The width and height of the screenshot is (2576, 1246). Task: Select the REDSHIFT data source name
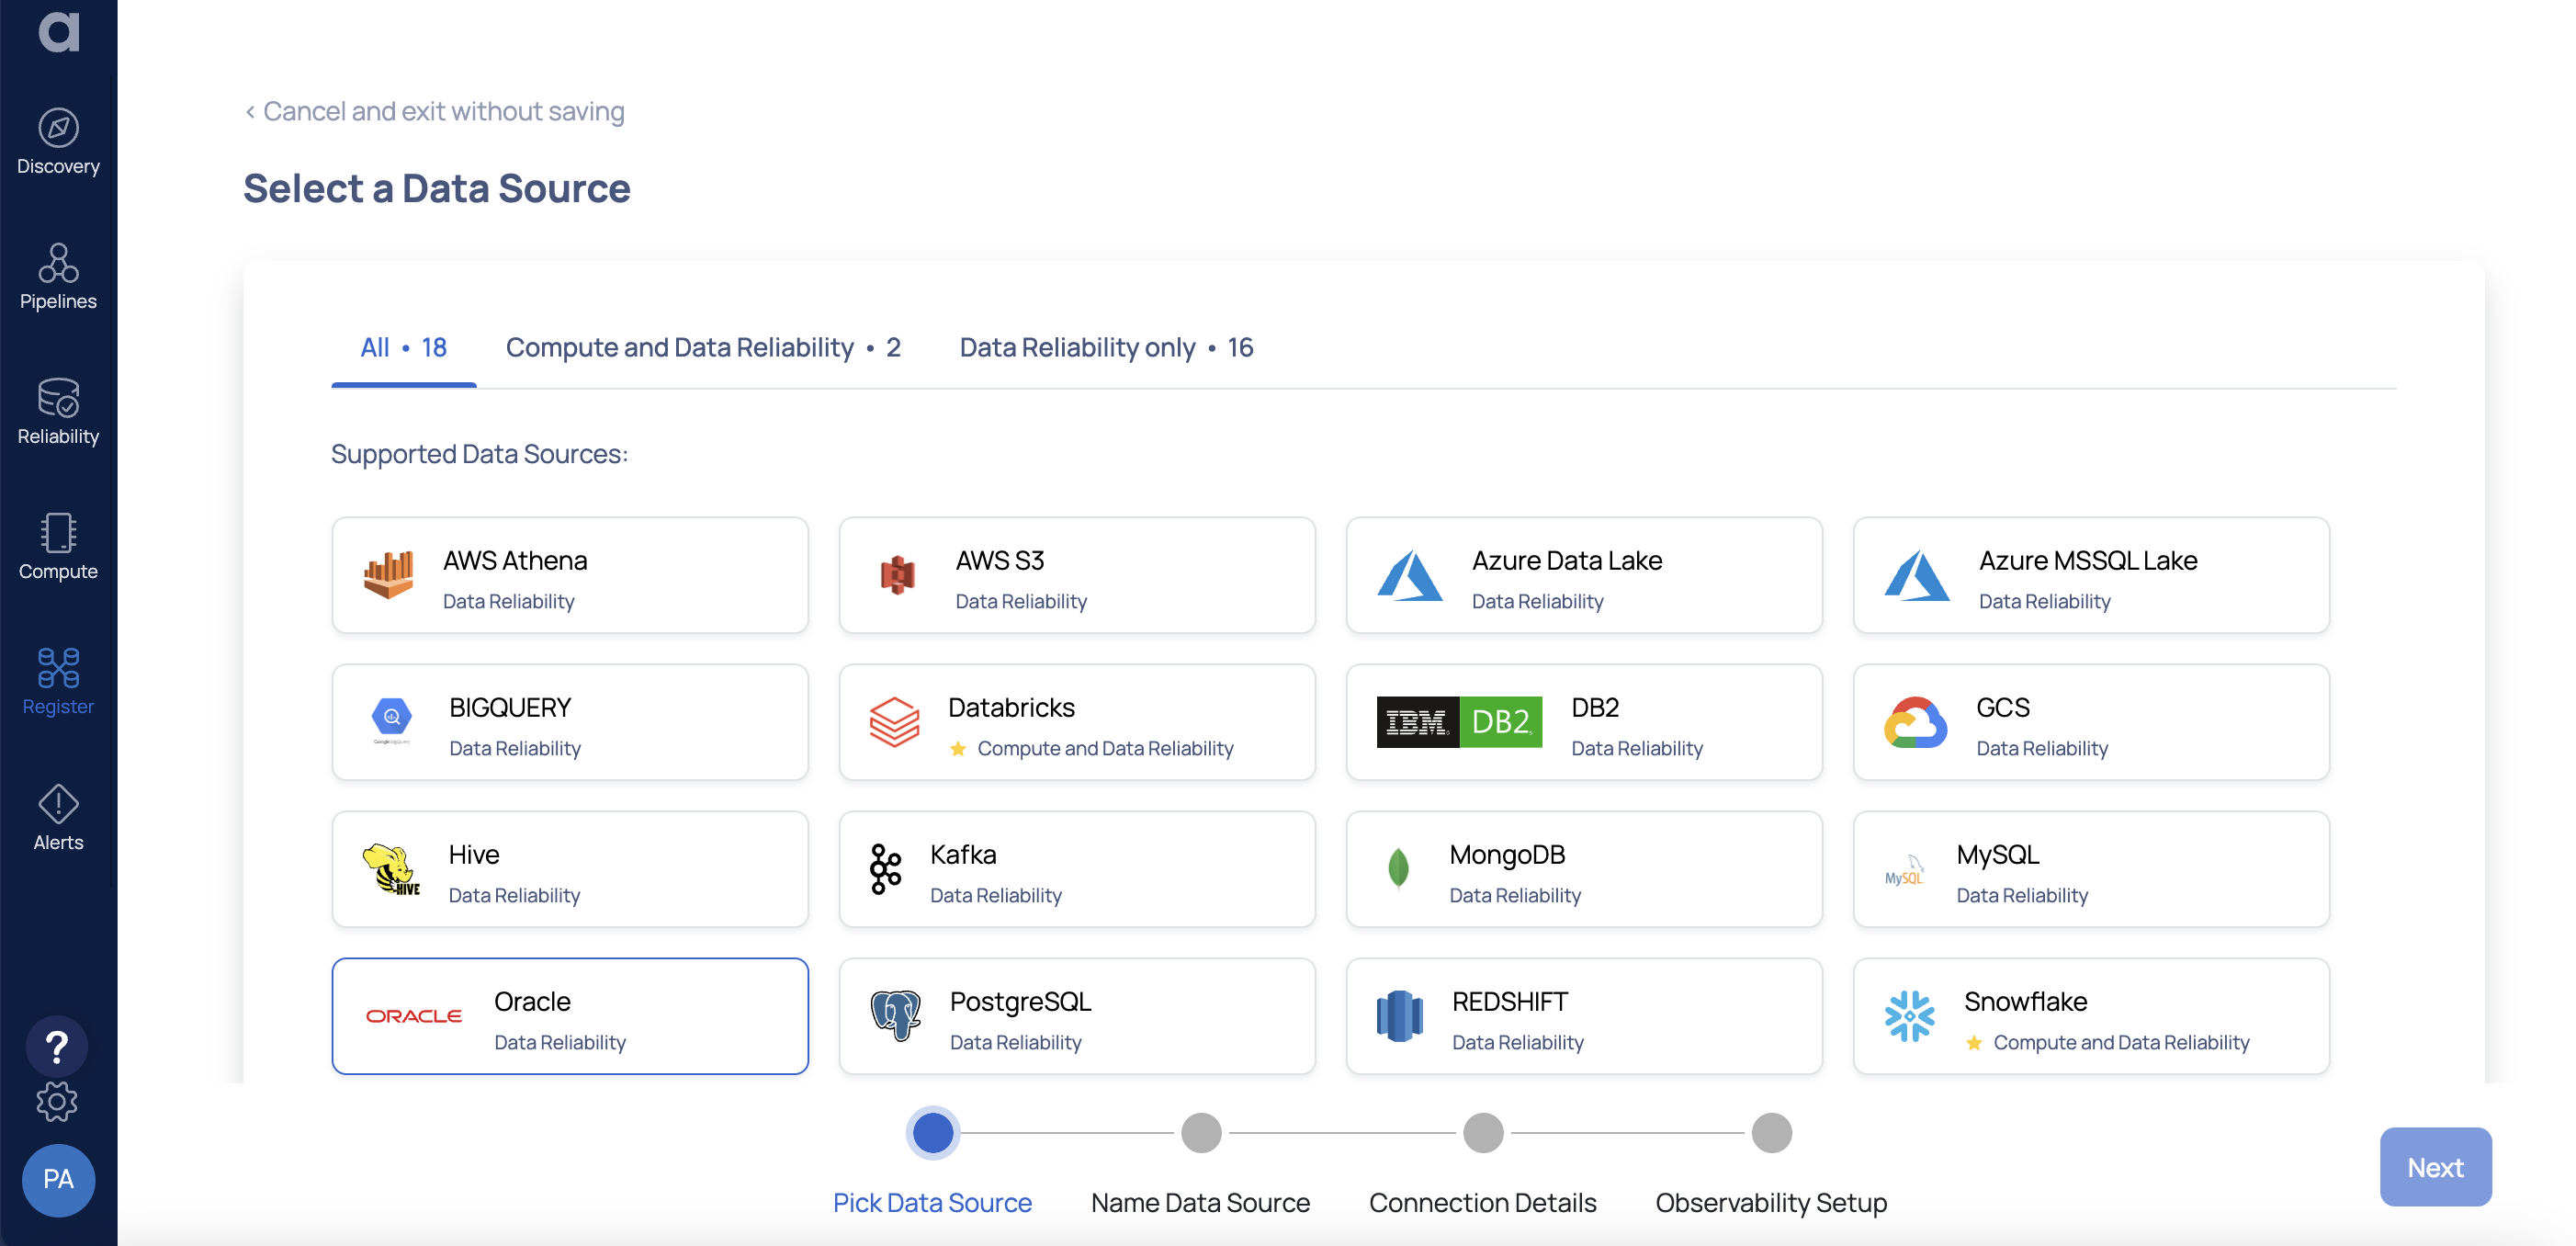(x=1510, y=1001)
